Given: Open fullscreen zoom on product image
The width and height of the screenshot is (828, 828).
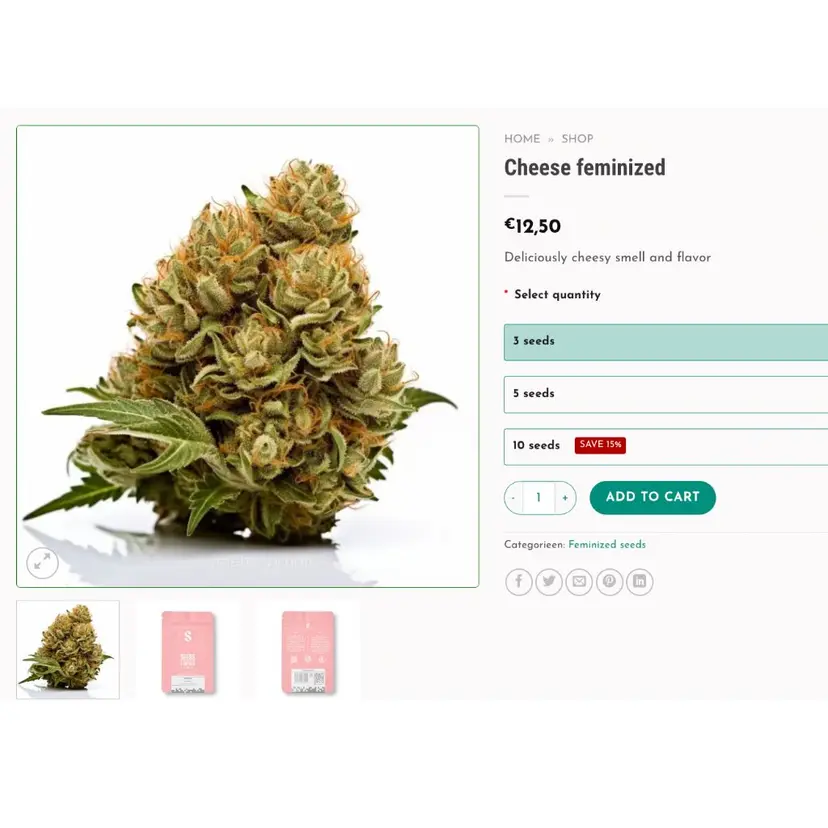Looking at the screenshot, I should pyautogui.click(x=42, y=562).
